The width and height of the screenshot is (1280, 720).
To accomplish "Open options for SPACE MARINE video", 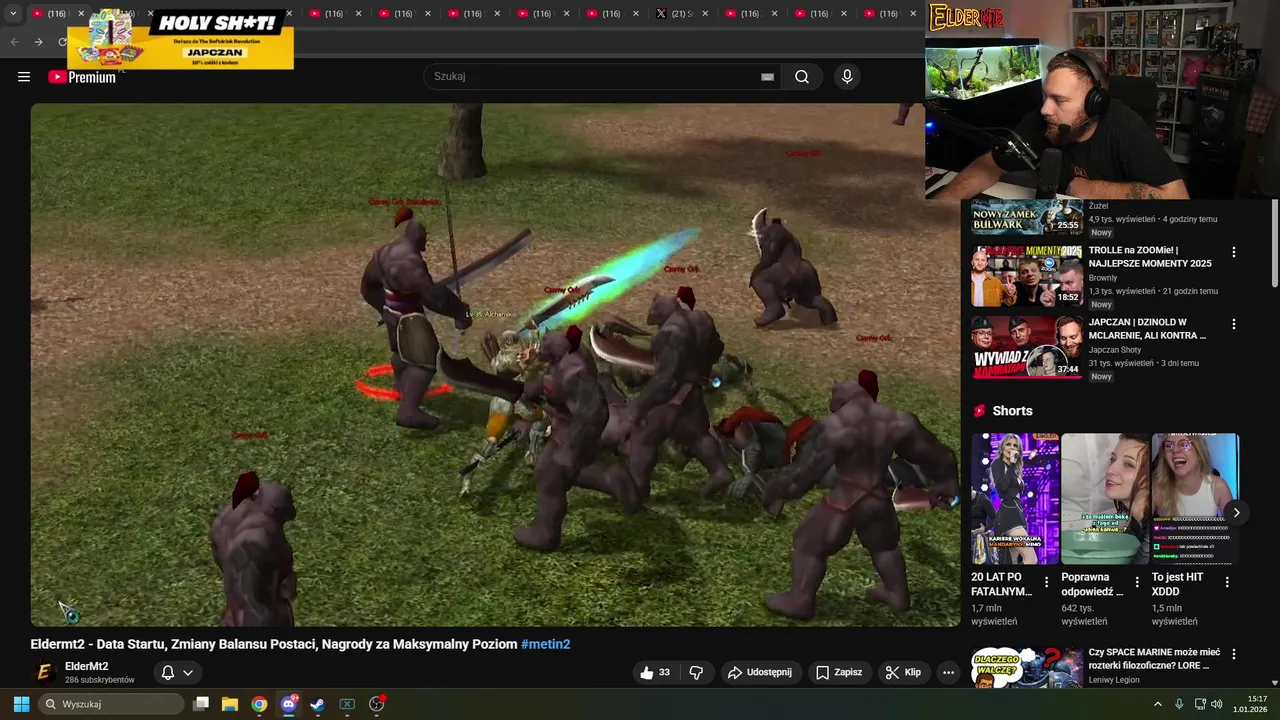I will point(1233,654).
